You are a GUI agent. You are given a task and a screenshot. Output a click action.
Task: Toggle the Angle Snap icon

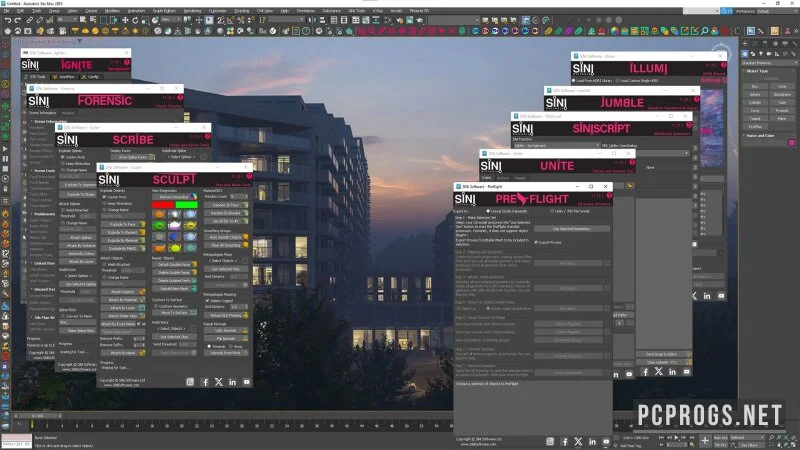coord(231,20)
